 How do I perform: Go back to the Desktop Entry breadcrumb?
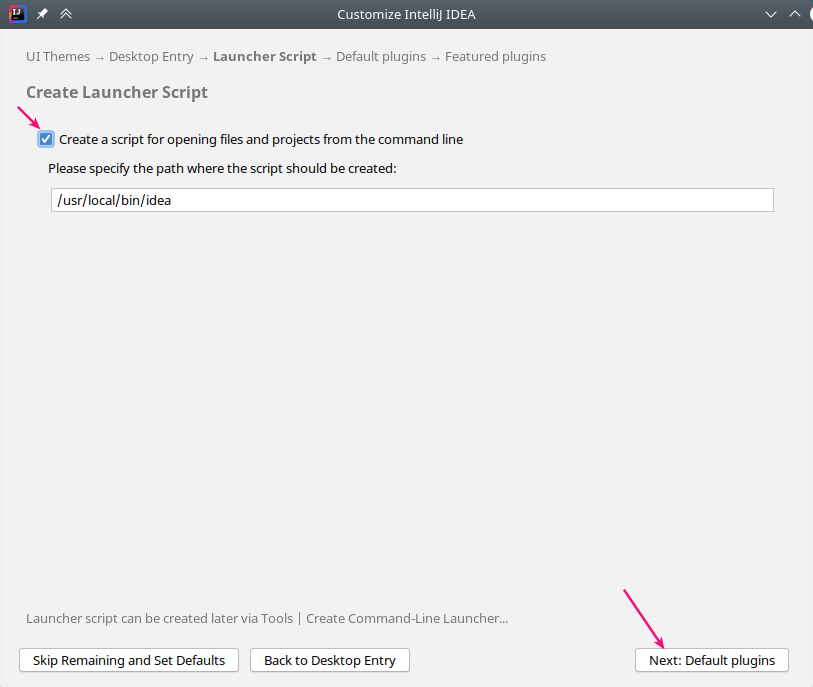[x=151, y=56]
